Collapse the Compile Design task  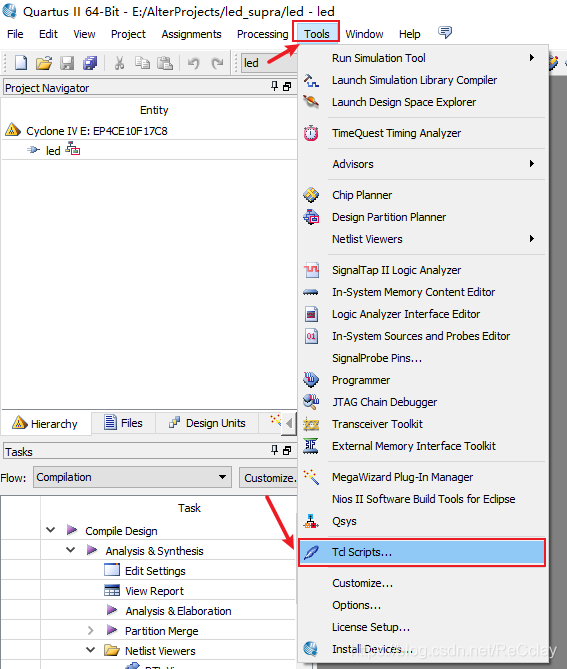point(50,530)
